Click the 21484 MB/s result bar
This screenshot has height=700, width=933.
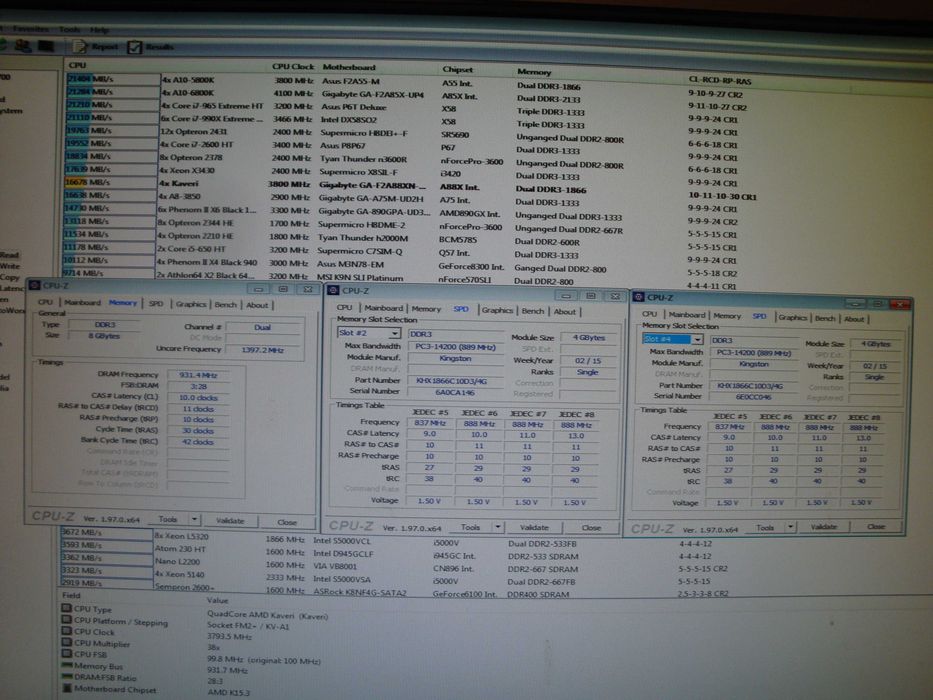coord(113,79)
